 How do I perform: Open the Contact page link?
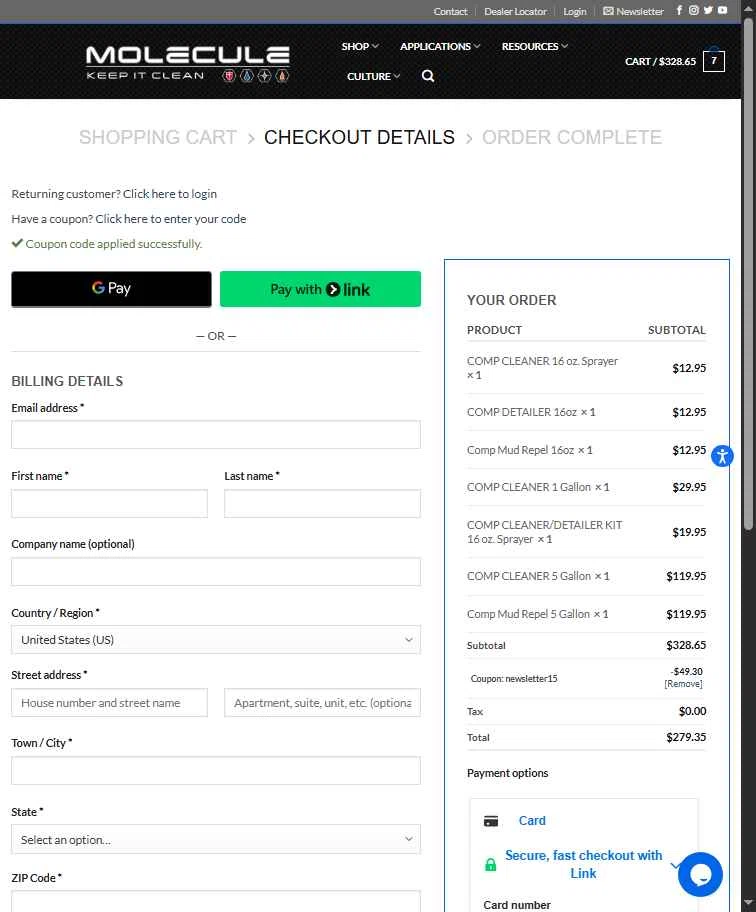pos(450,11)
